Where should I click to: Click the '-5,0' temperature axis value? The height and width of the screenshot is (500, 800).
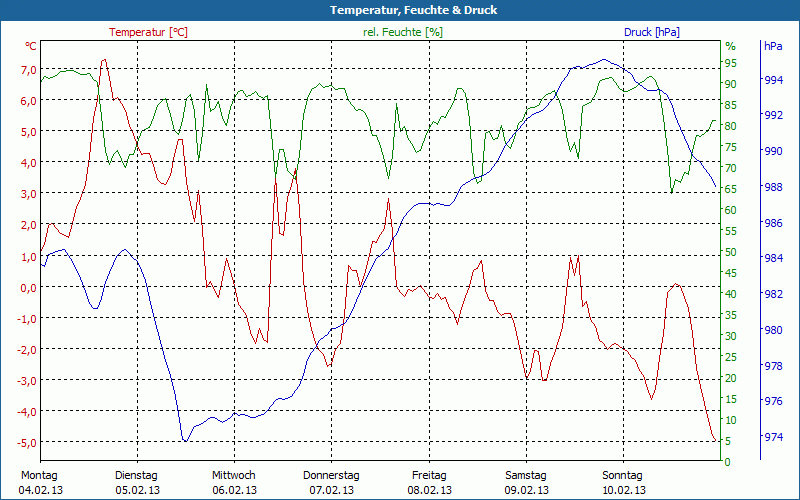click(x=27, y=442)
